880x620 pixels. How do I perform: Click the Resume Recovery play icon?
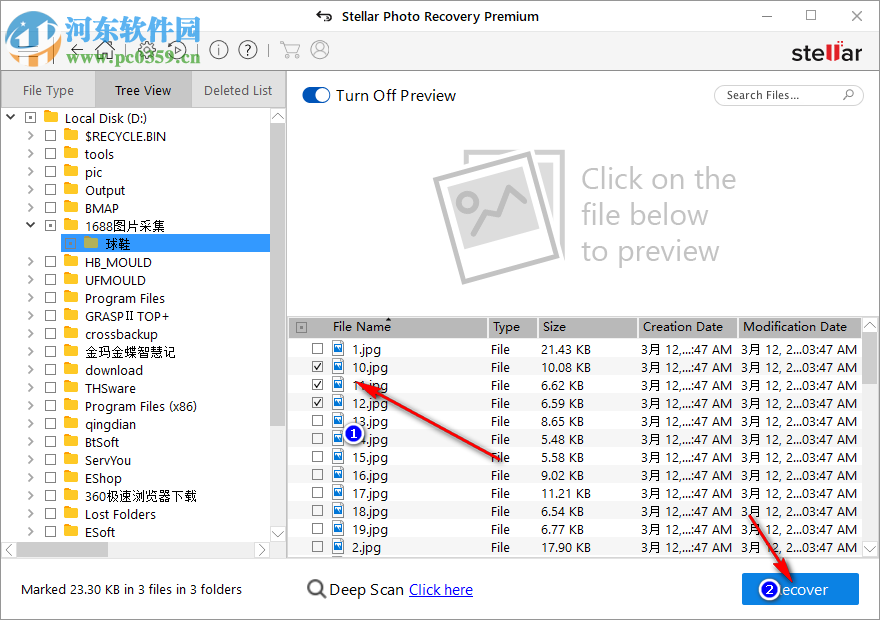[x=178, y=49]
